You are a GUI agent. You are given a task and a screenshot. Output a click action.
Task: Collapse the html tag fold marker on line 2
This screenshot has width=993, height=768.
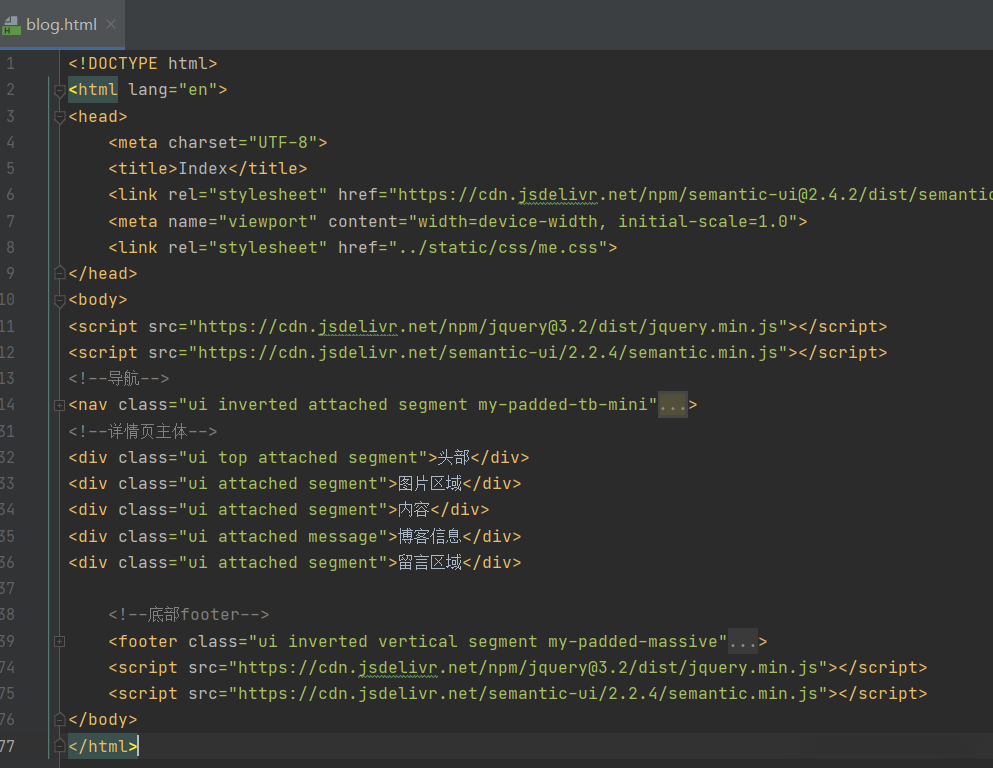[60, 90]
